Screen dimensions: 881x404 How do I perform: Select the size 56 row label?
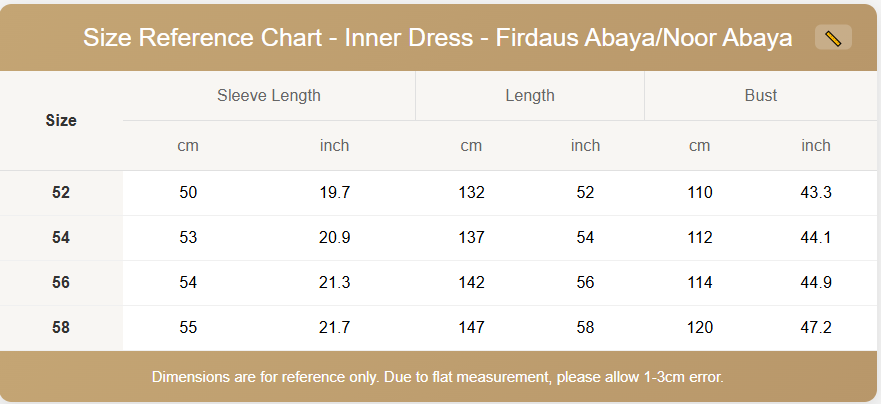[x=61, y=282]
